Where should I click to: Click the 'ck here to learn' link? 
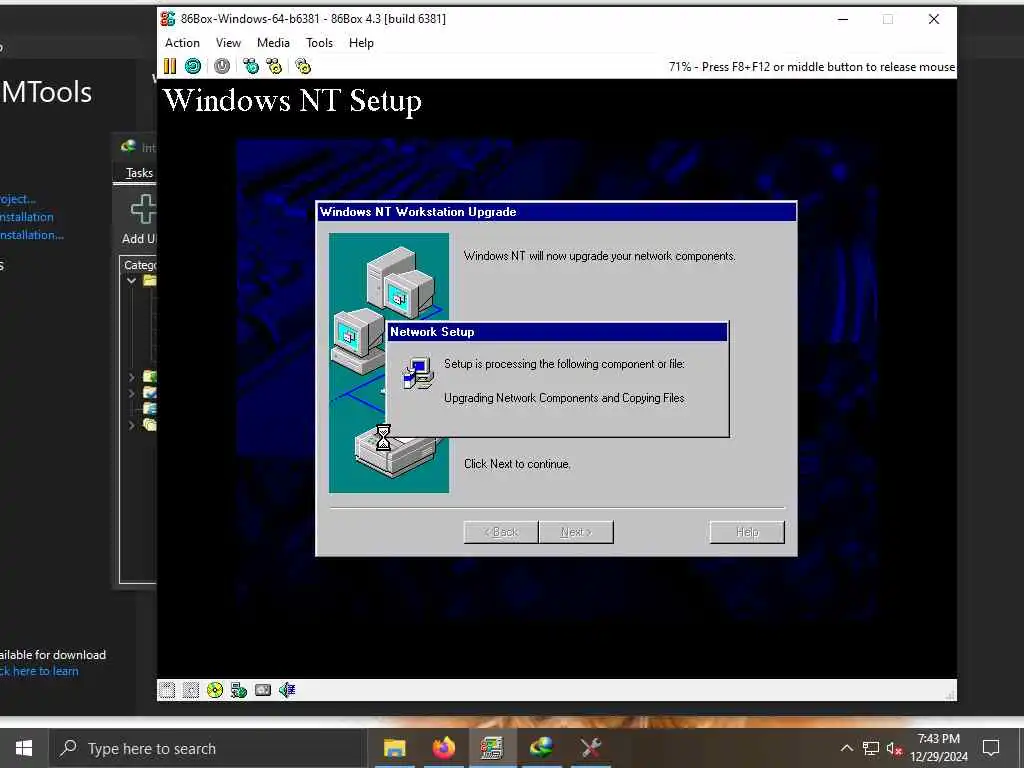pos(39,671)
